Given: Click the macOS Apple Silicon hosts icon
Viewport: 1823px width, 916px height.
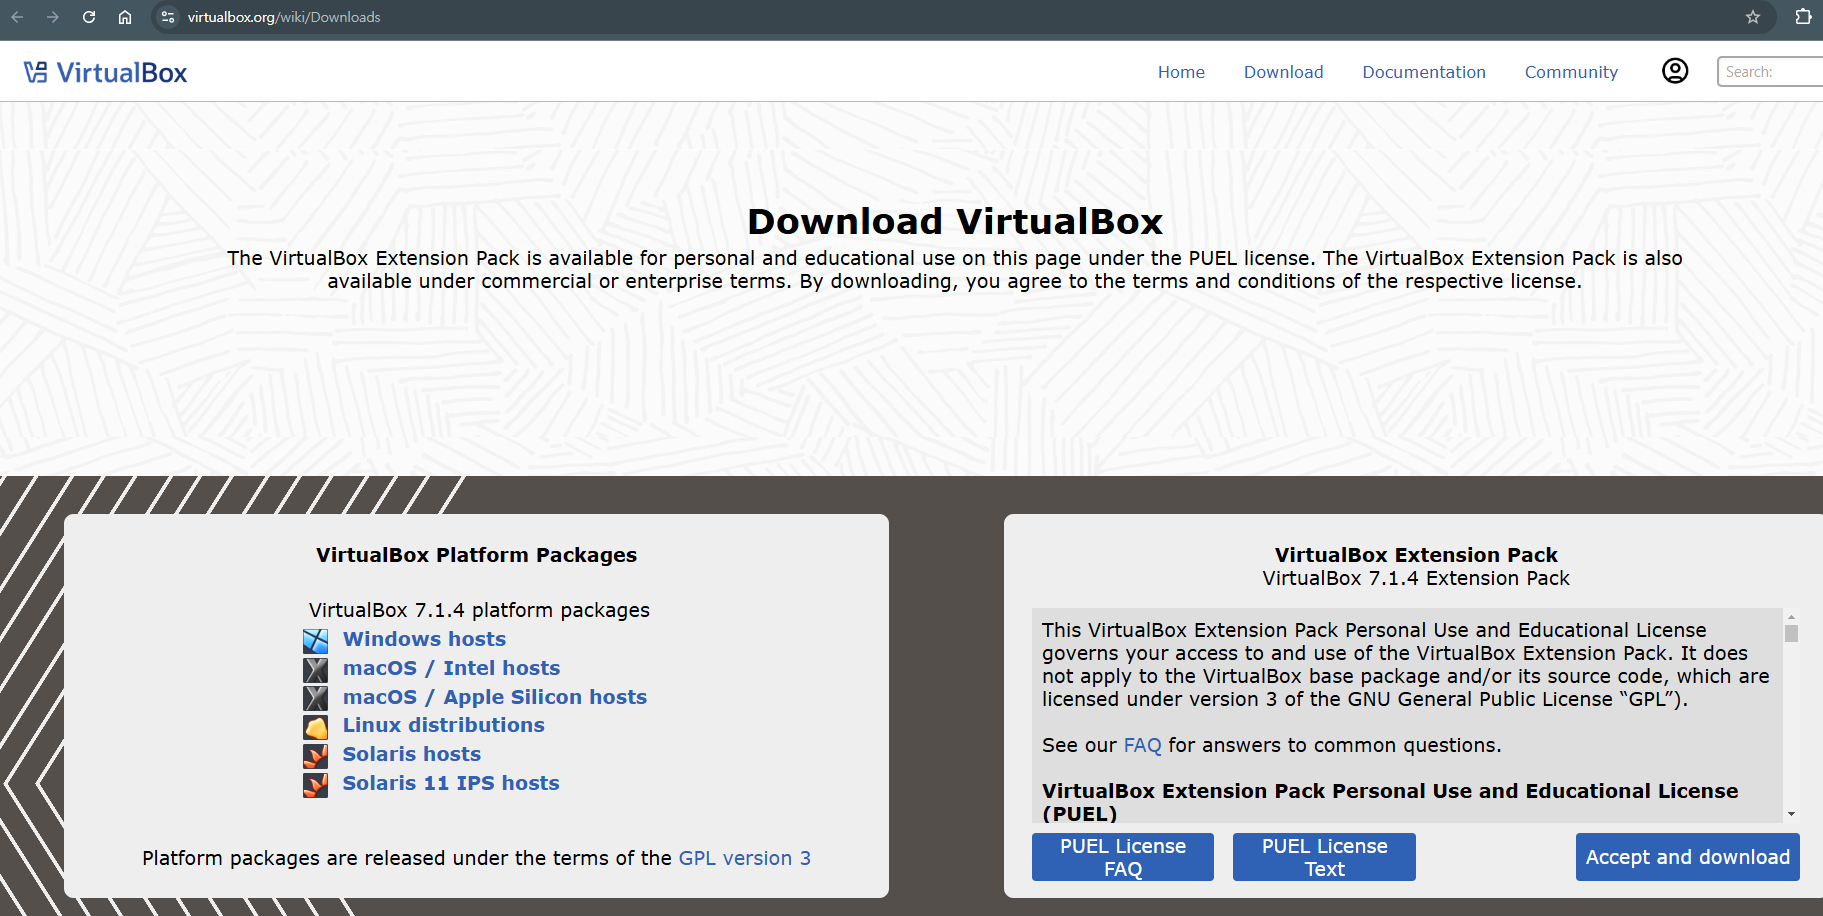Looking at the screenshot, I should pyautogui.click(x=316, y=698).
